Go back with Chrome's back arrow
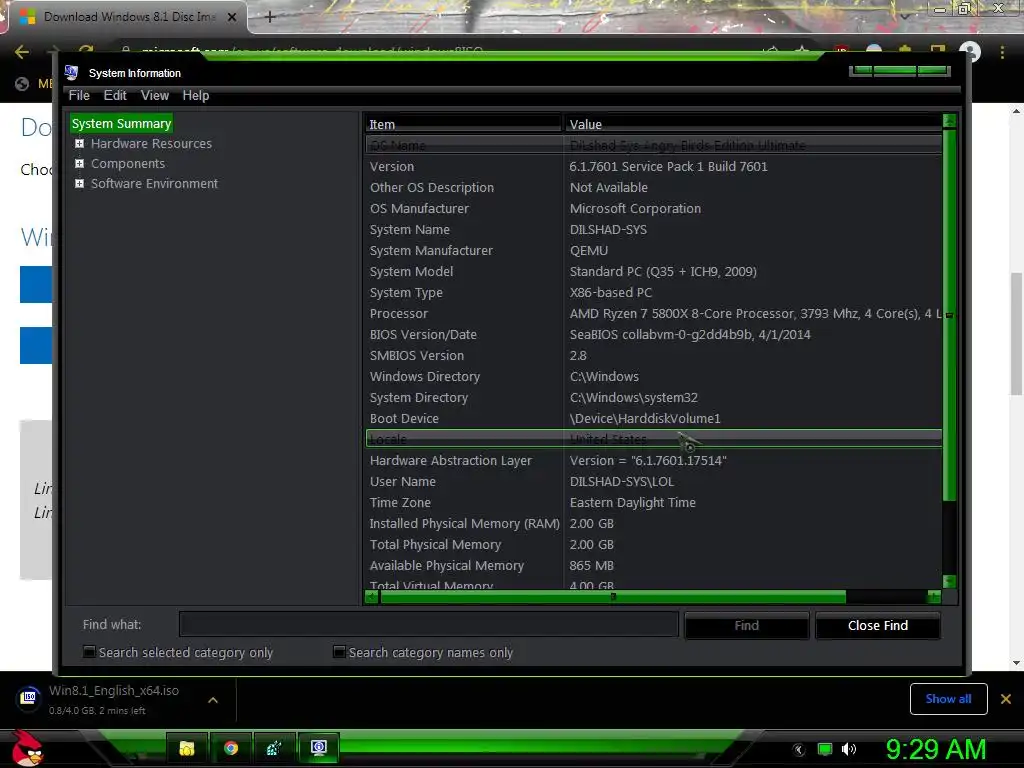 (x=22, y=52)
